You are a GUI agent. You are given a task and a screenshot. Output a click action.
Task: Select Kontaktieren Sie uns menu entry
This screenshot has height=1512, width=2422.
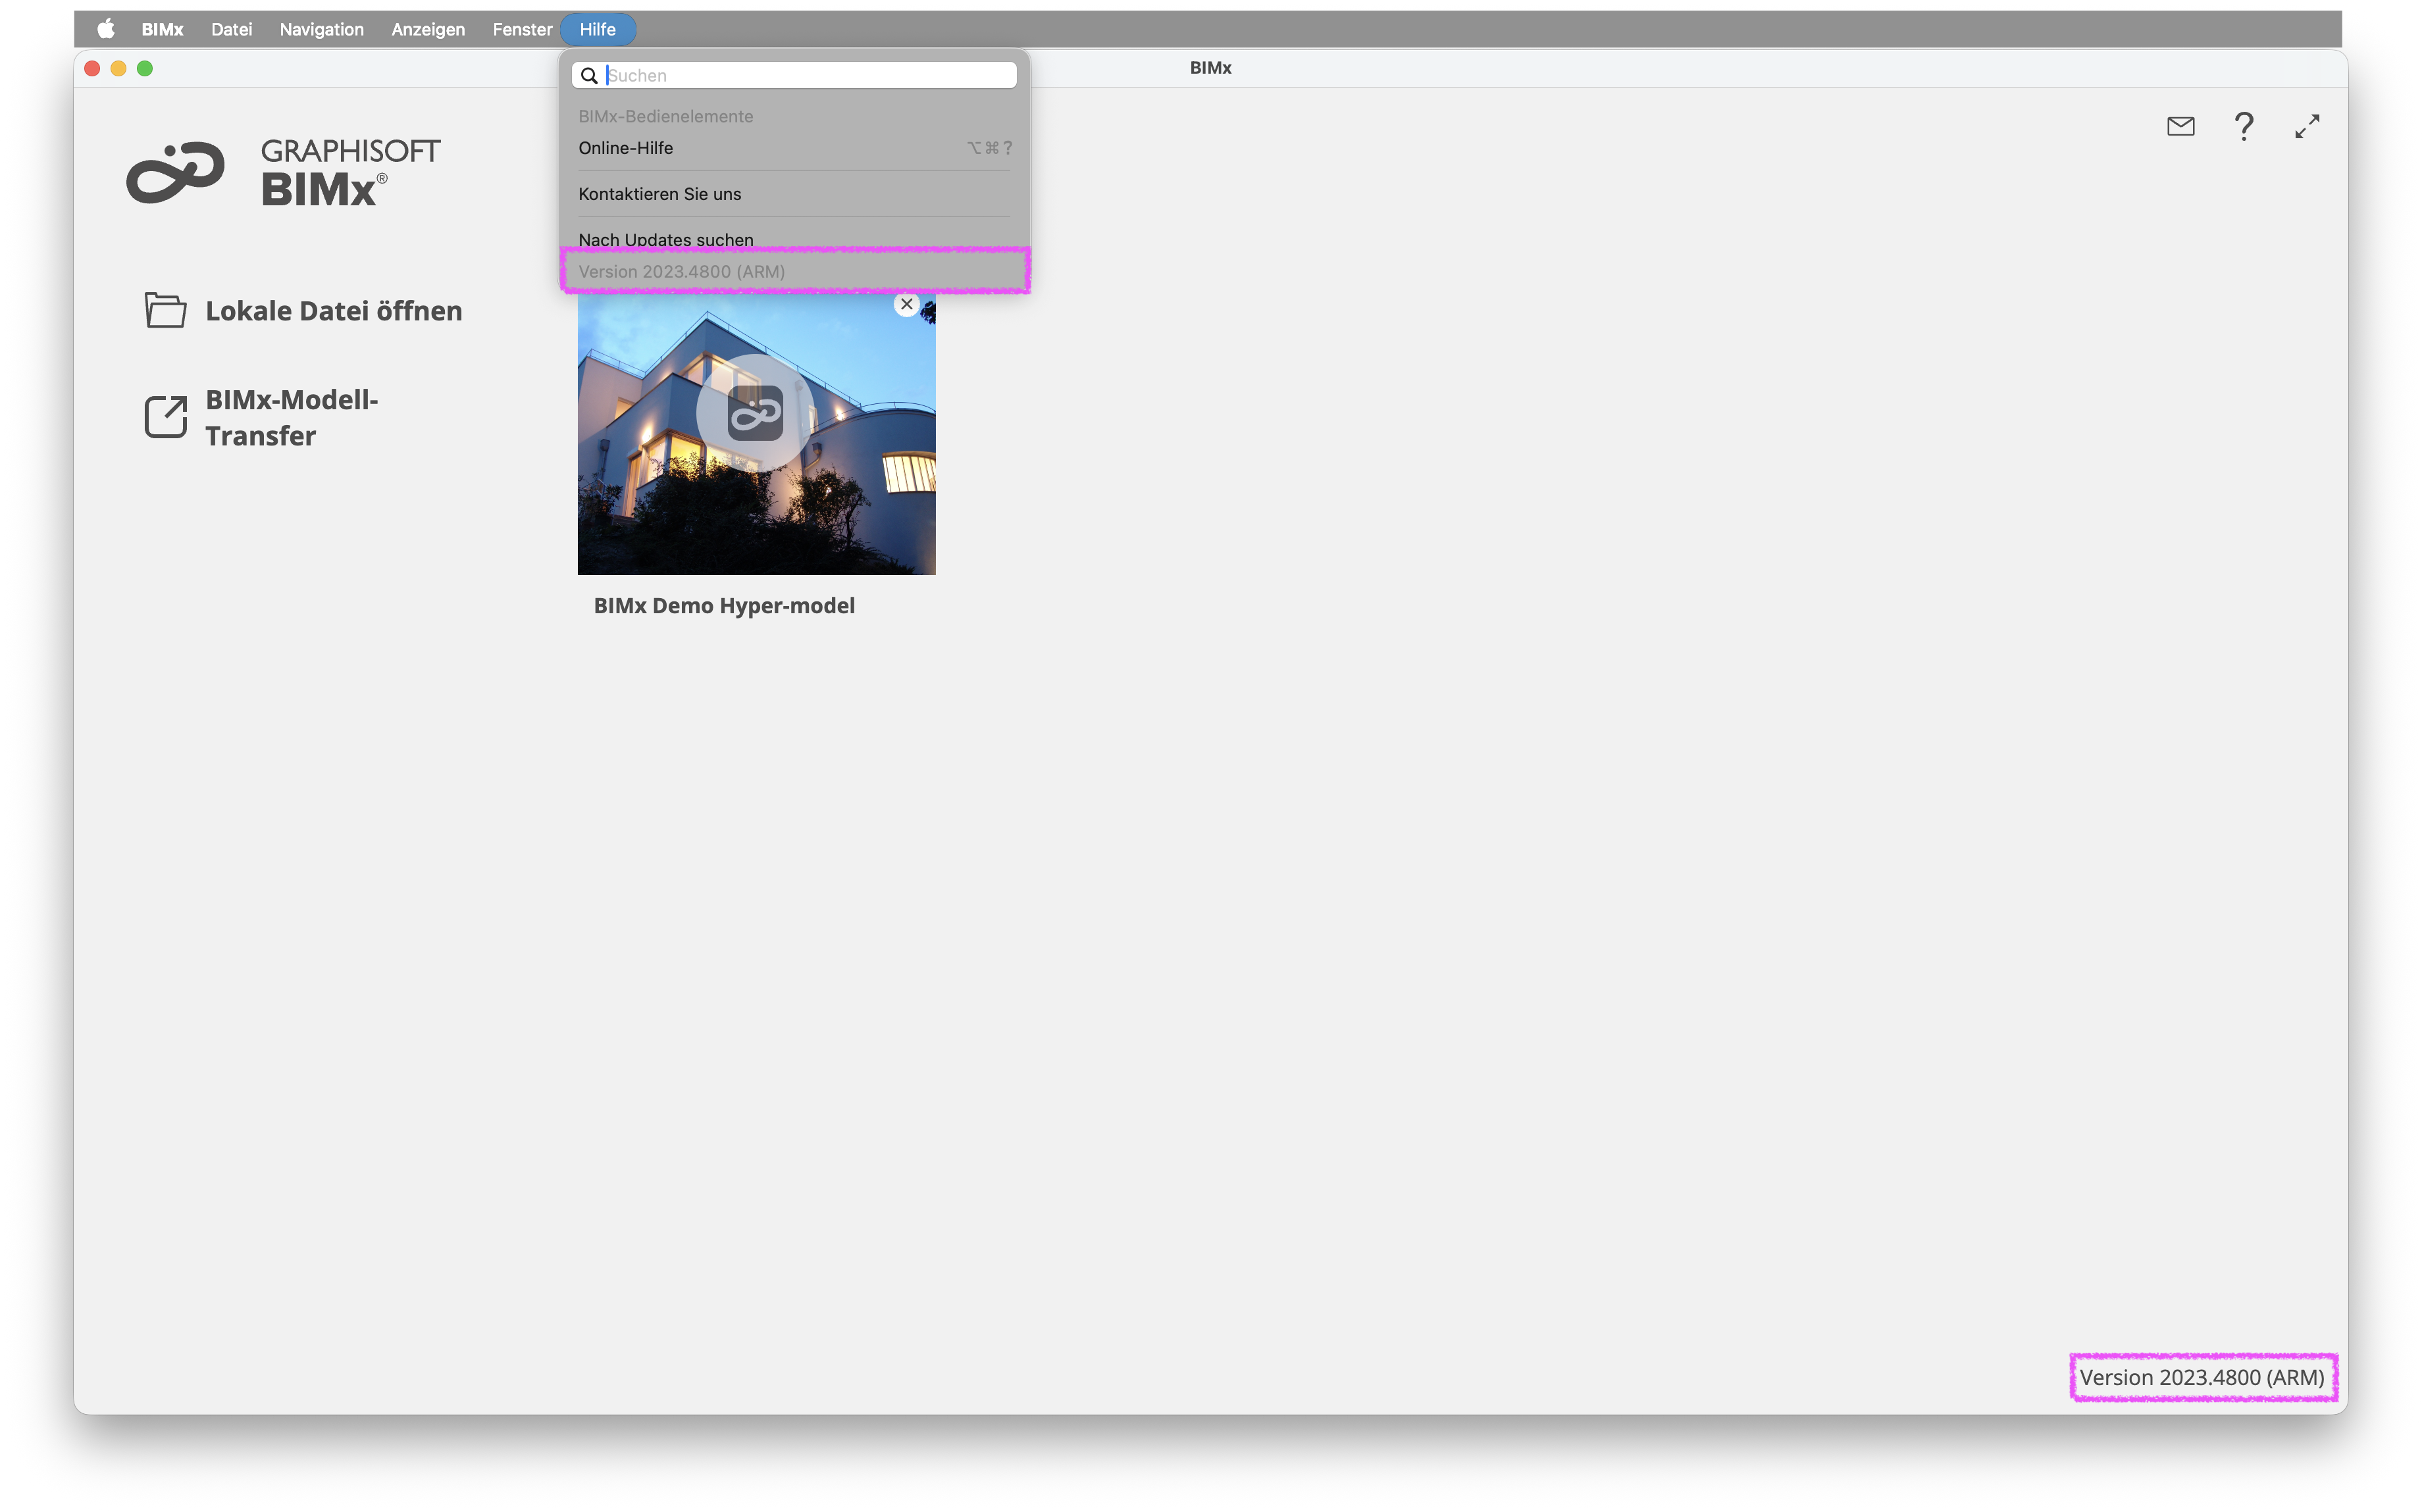794,194
